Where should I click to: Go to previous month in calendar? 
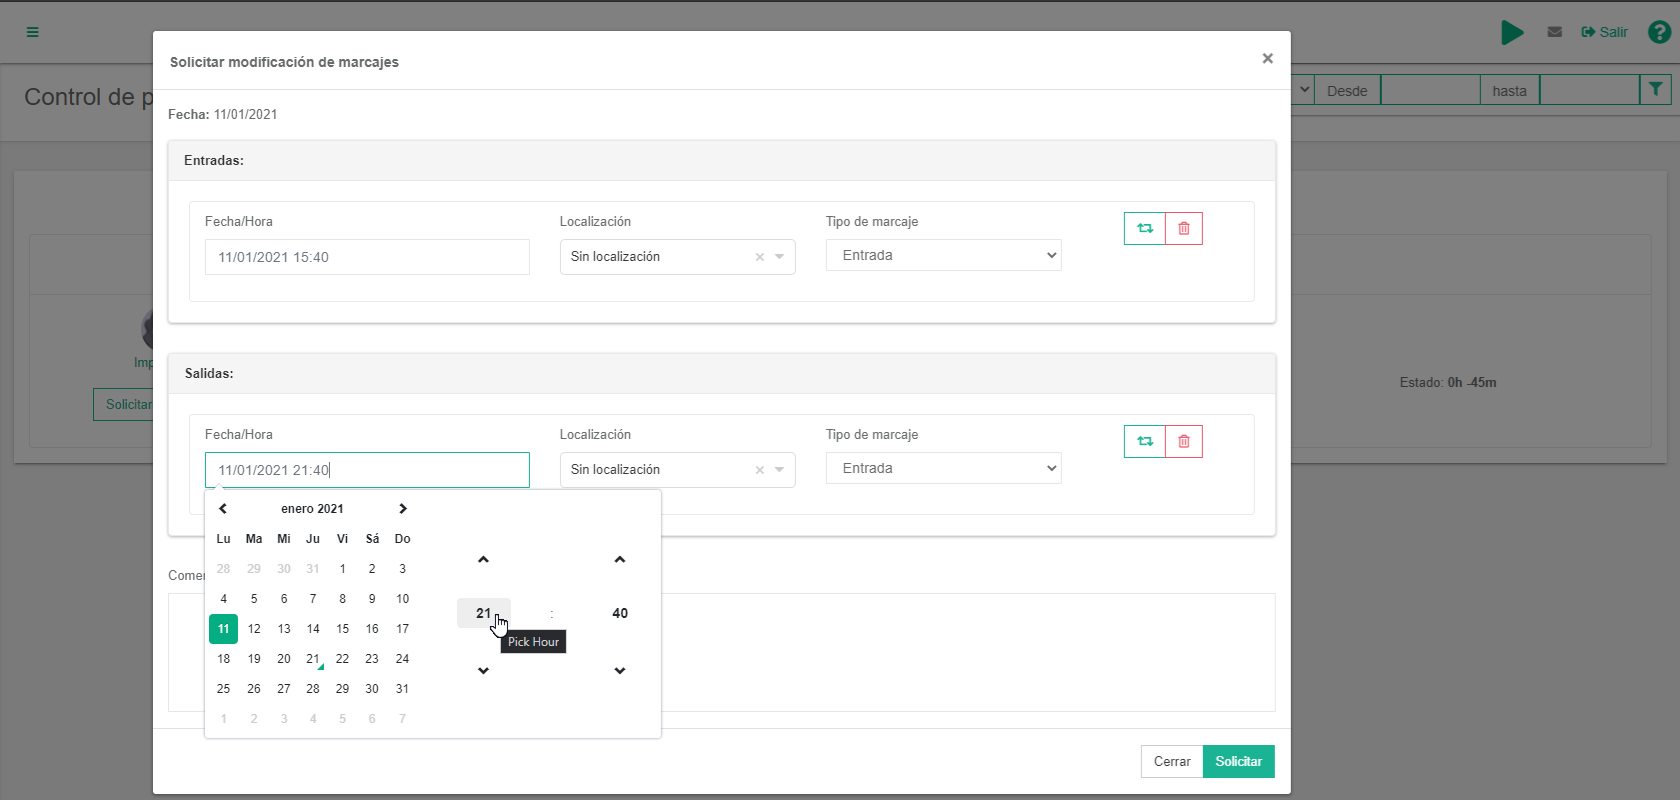pyautogui.click(x=223, y=509)
